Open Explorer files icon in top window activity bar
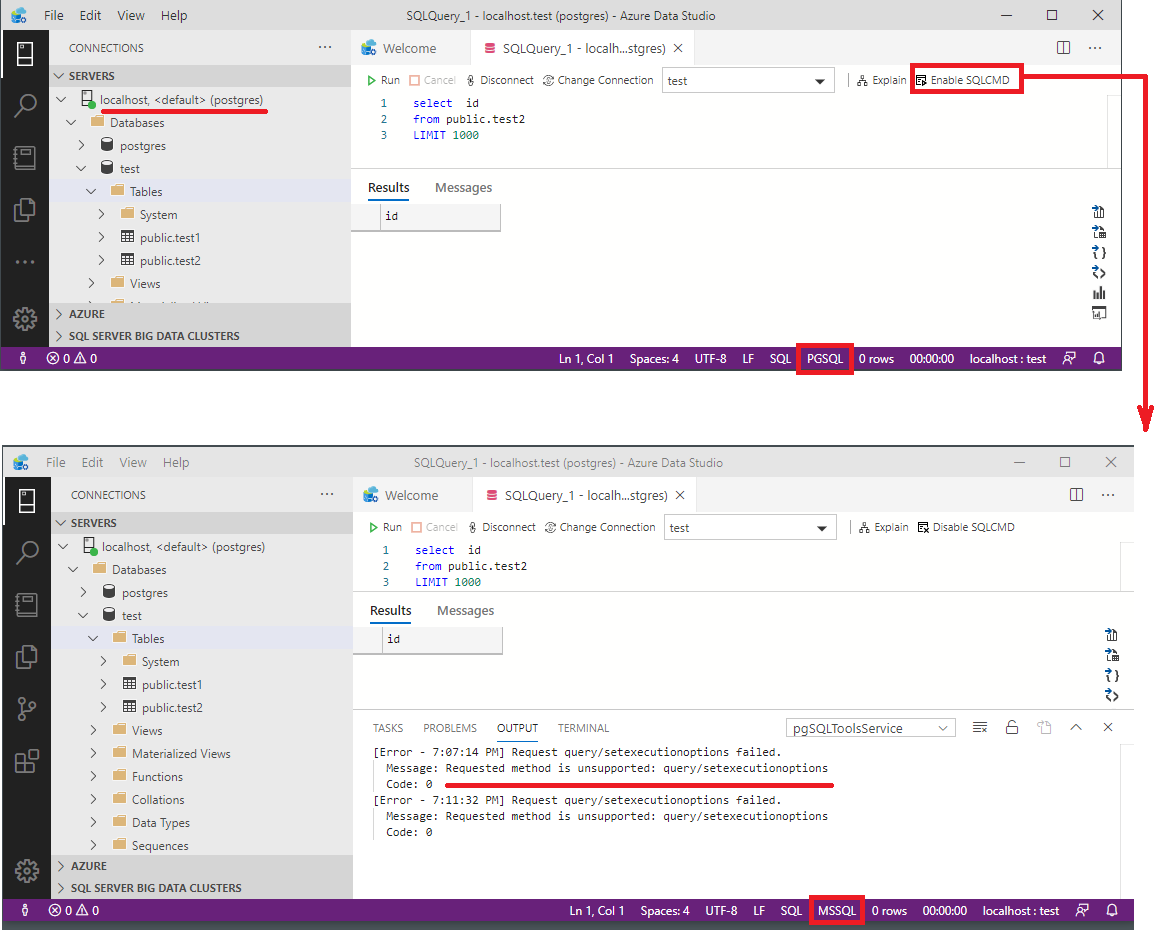The image size is (1168, 937). pyautogui.click(x=25, y=209)
